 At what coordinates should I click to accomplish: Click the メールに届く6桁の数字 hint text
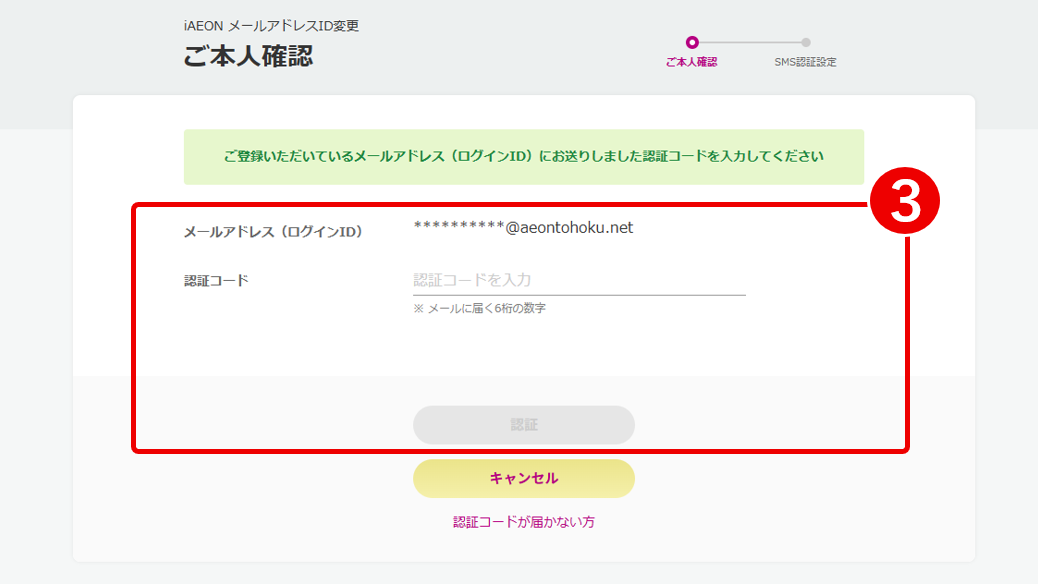click(x=479, y=309)
